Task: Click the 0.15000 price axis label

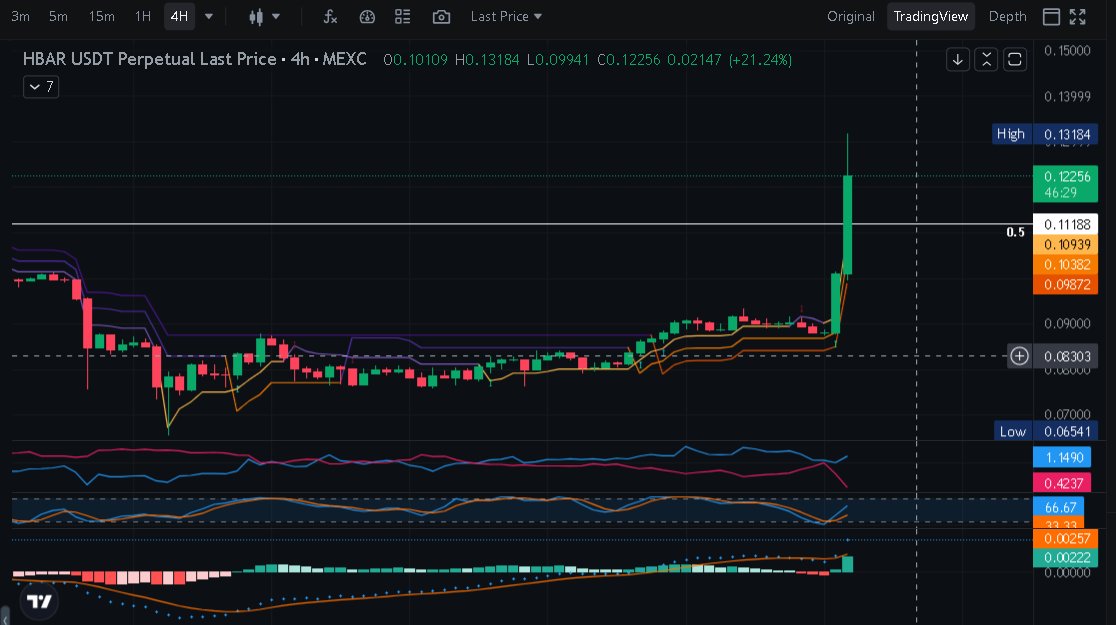Action: tap(1067, 51)
